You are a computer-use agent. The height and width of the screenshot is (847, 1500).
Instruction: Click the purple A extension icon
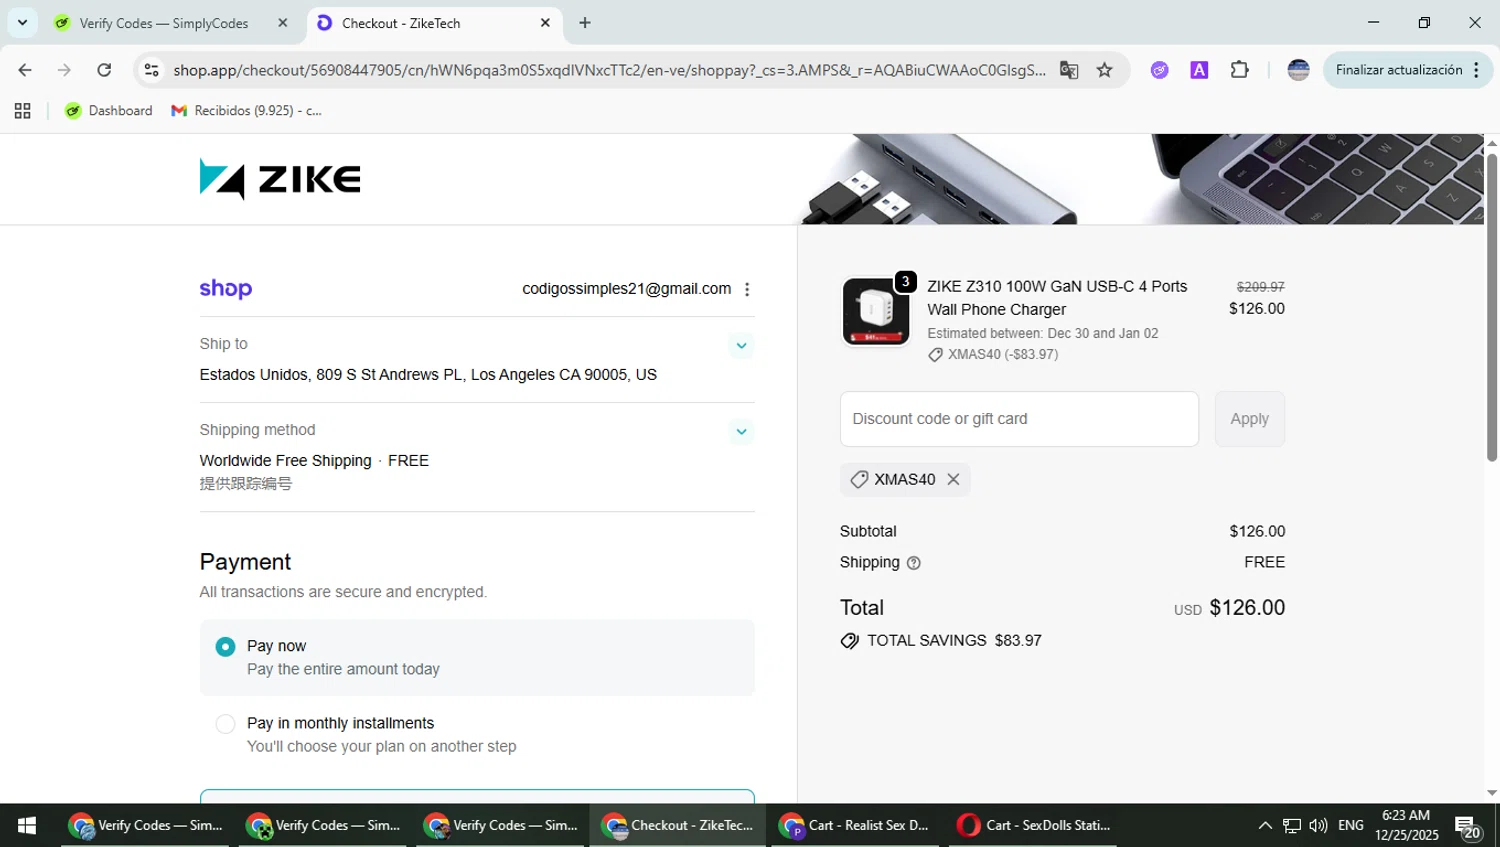click(x=1199, y=70)
